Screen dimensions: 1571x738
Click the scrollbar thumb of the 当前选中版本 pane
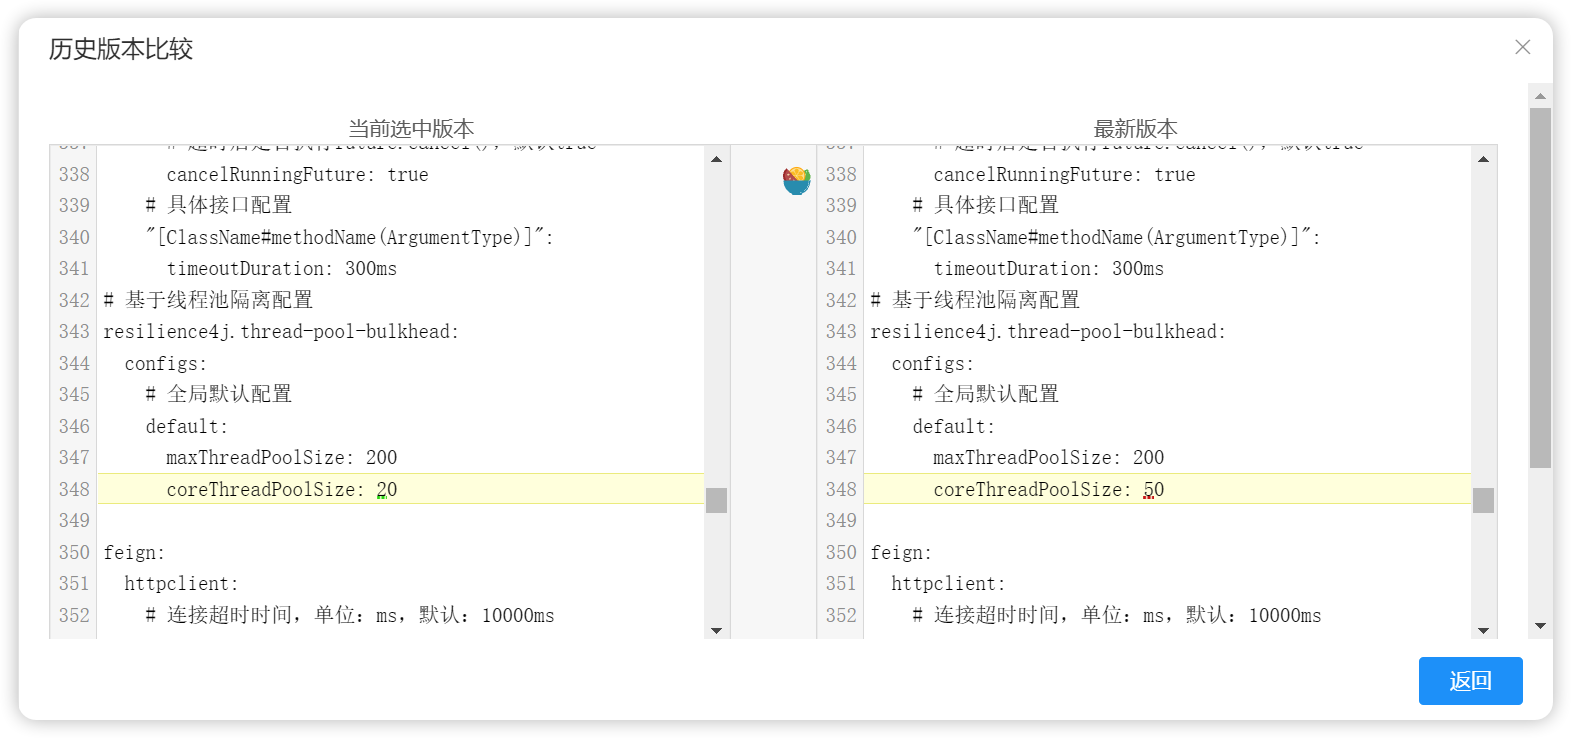tap(716, 500)
